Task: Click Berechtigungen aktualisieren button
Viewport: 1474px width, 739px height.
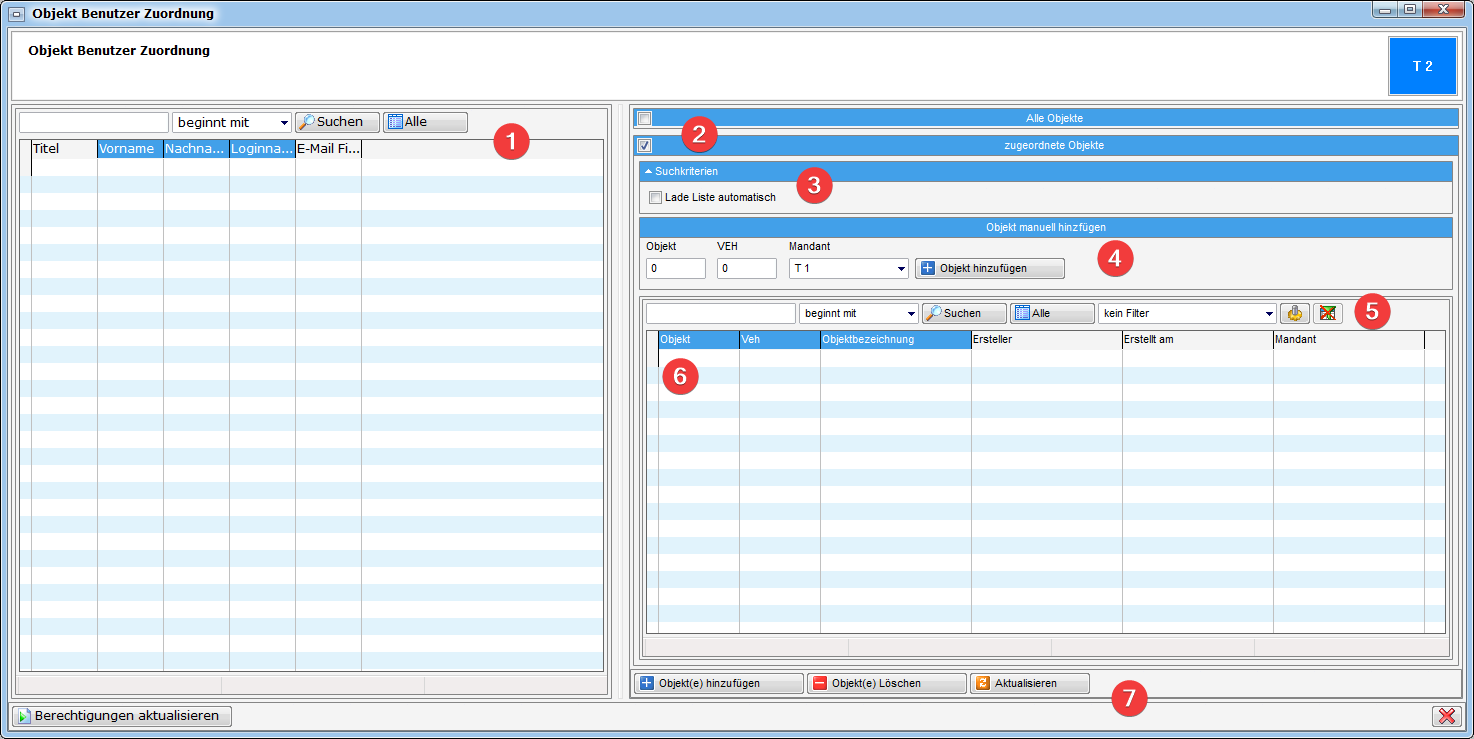Action: pyautogui.click(x=122, y=716)
